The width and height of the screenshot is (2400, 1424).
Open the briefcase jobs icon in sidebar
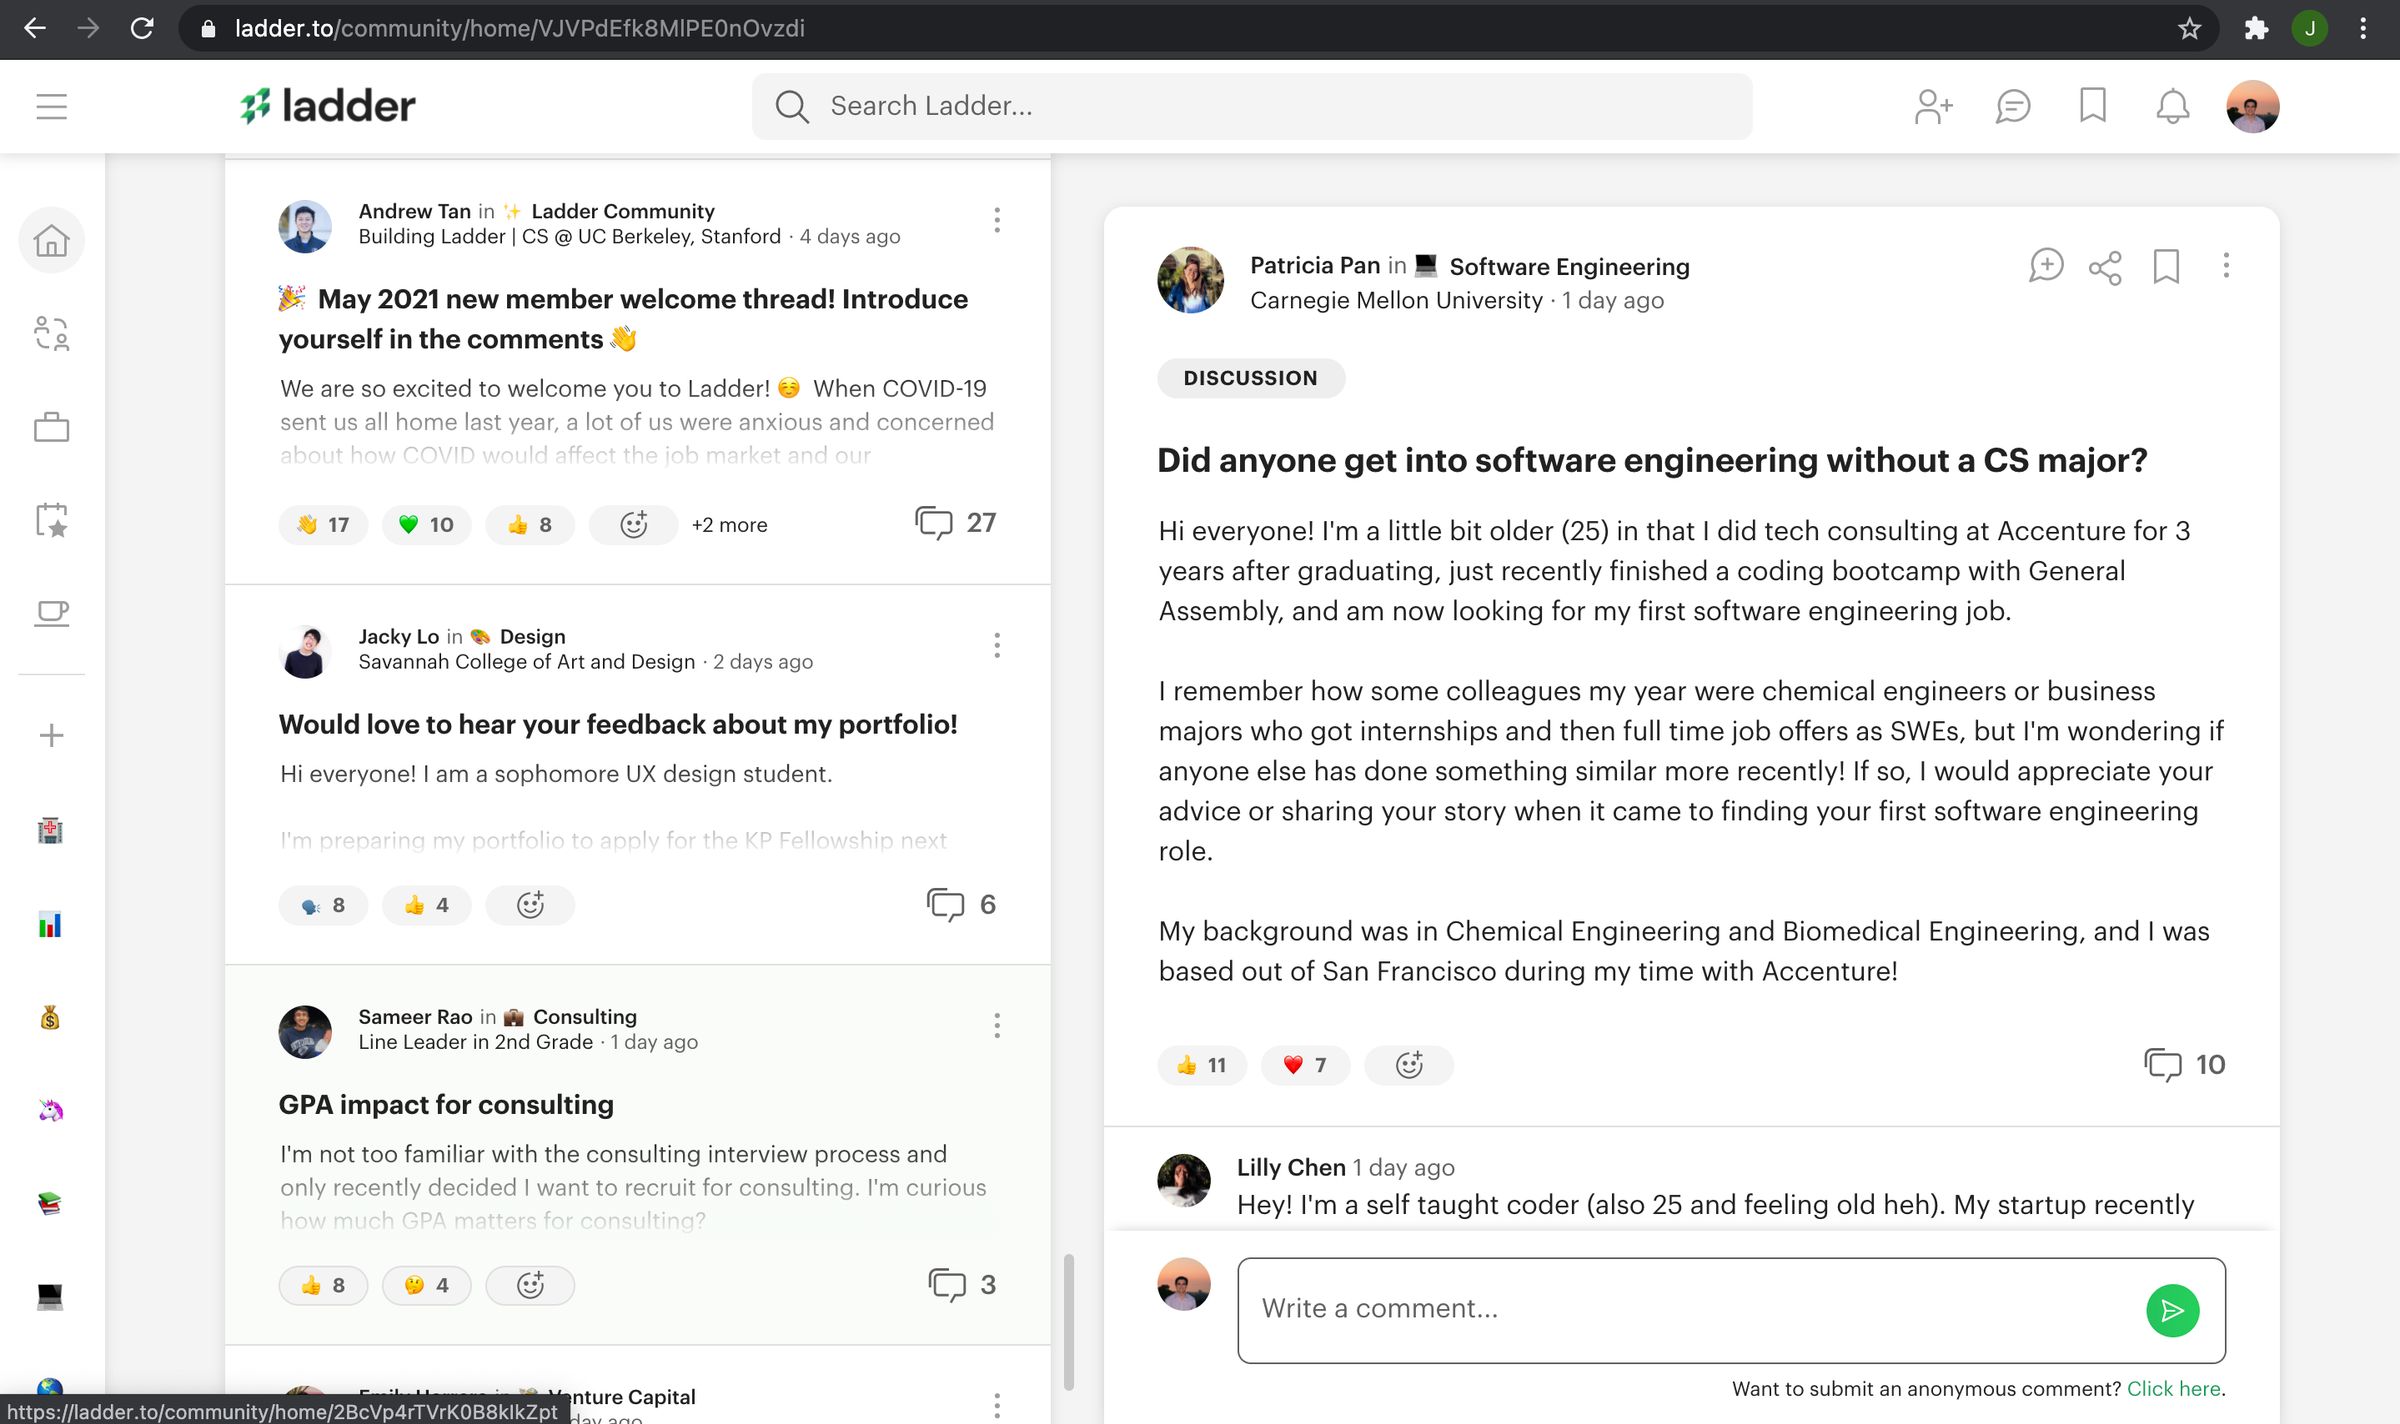point(51,427)
